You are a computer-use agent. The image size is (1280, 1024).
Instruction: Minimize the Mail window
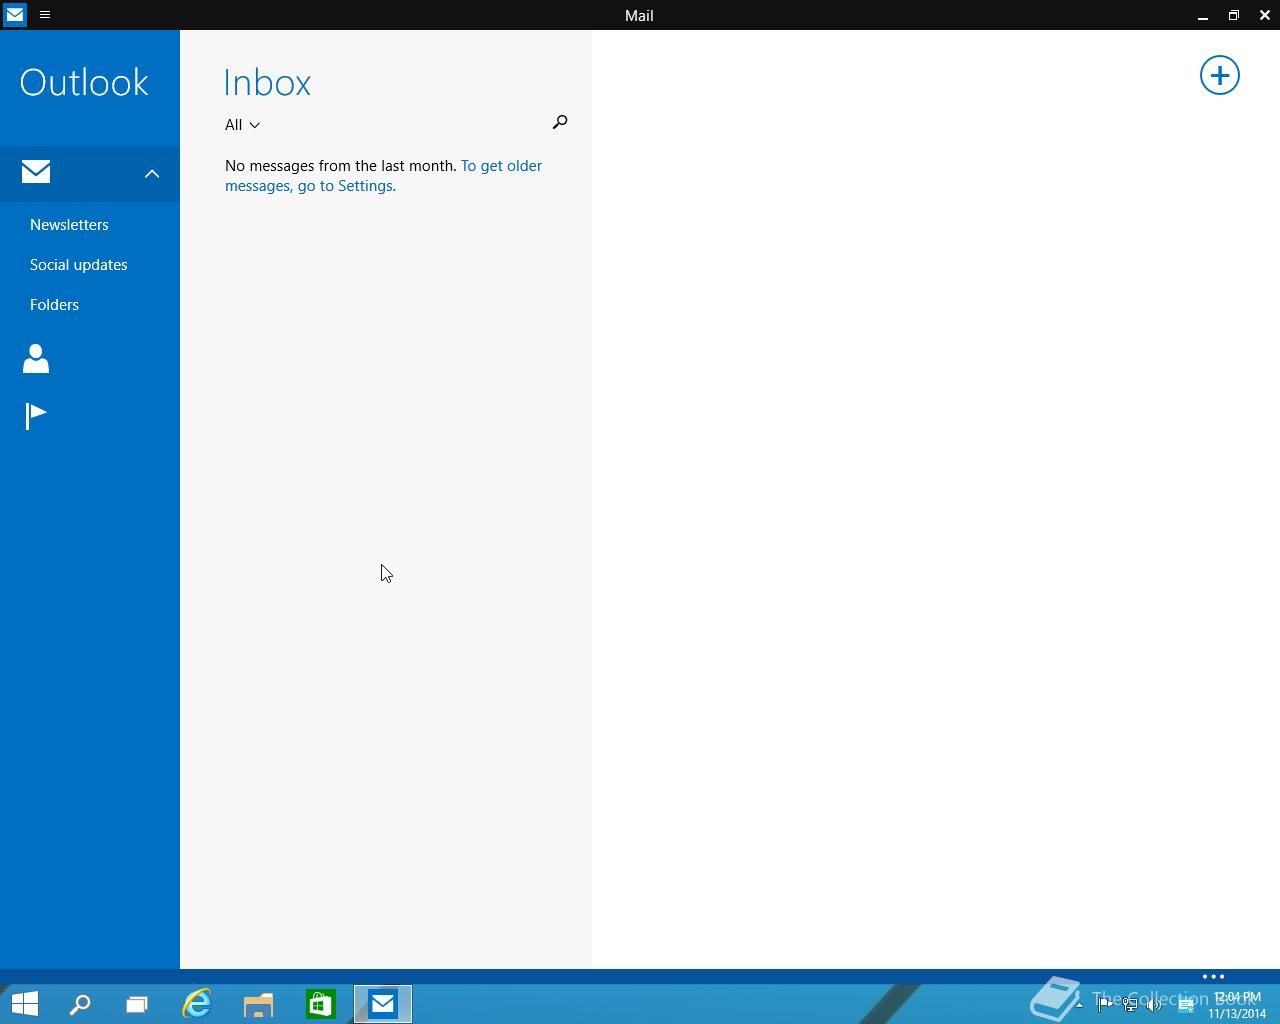point(1203,15)
